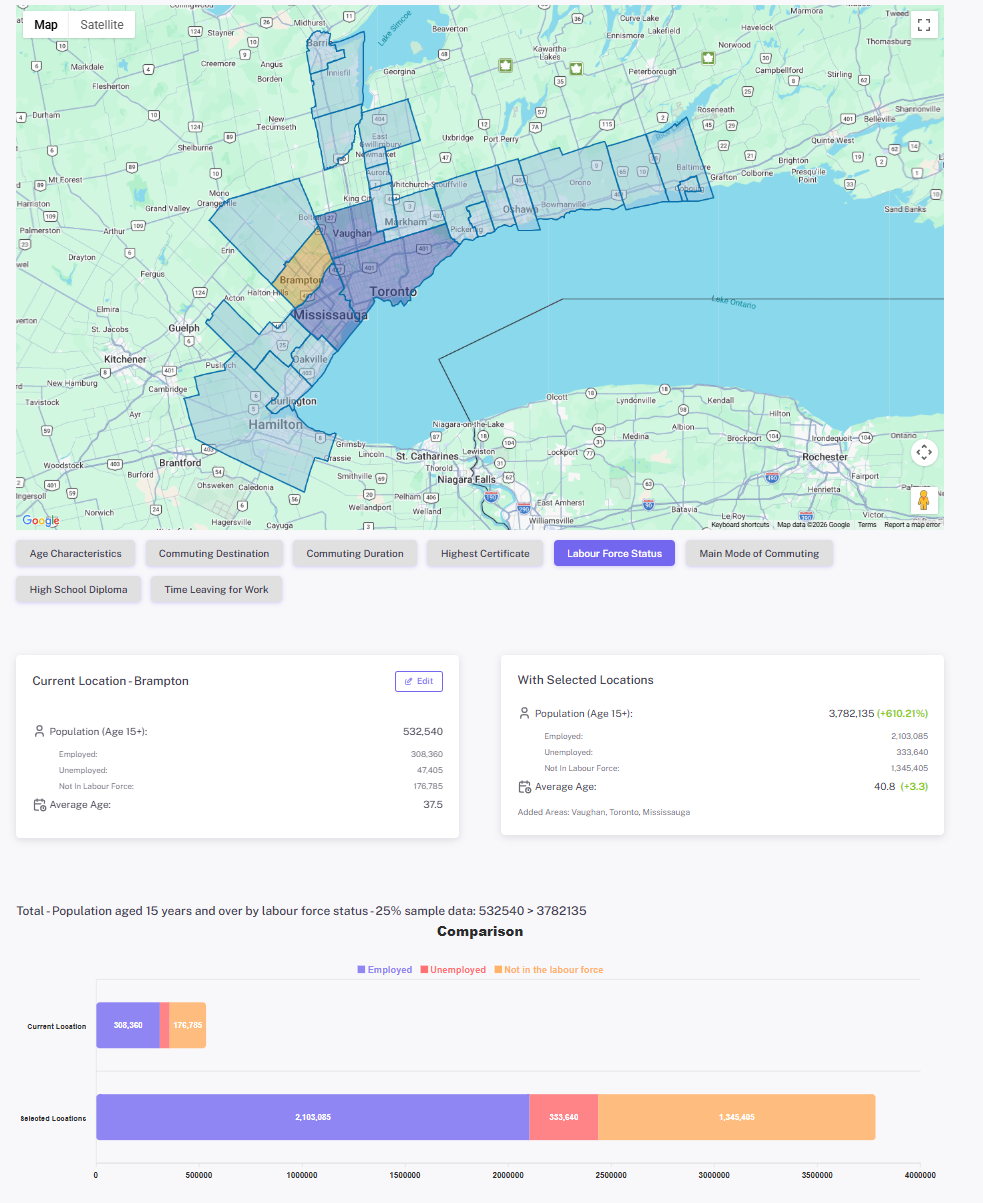
Task: Toggle Unemployed legend series
Action: 453,970
